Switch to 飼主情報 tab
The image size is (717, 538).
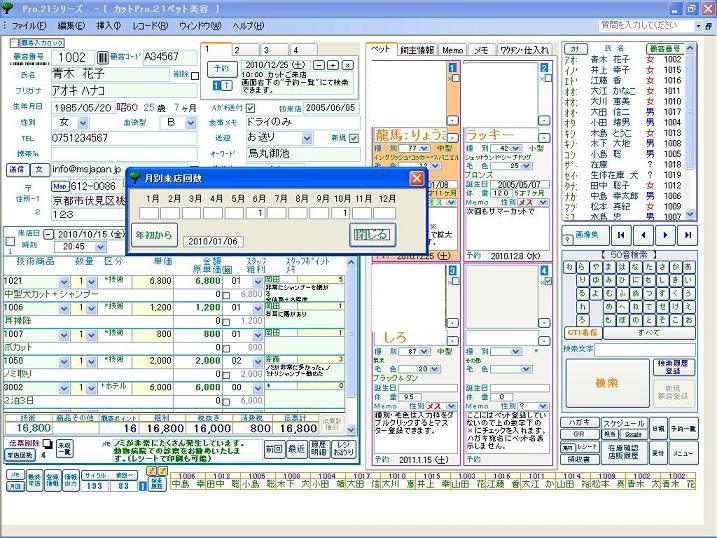(x=417, y=50)
